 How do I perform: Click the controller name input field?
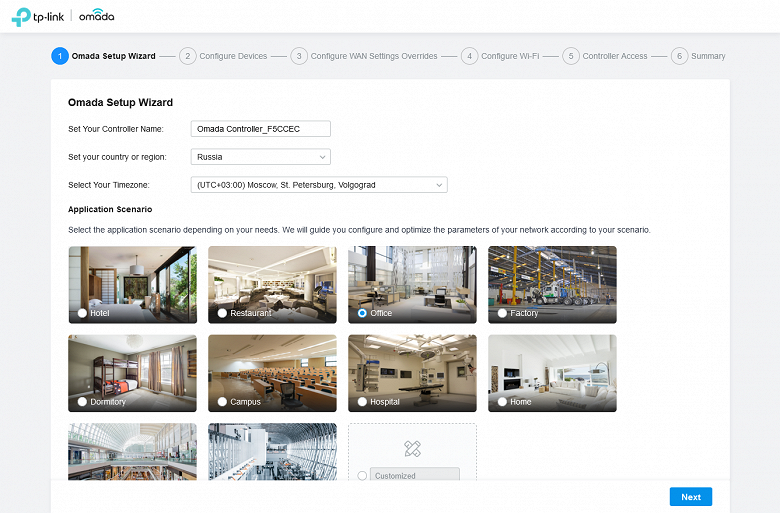pos(261,129)
